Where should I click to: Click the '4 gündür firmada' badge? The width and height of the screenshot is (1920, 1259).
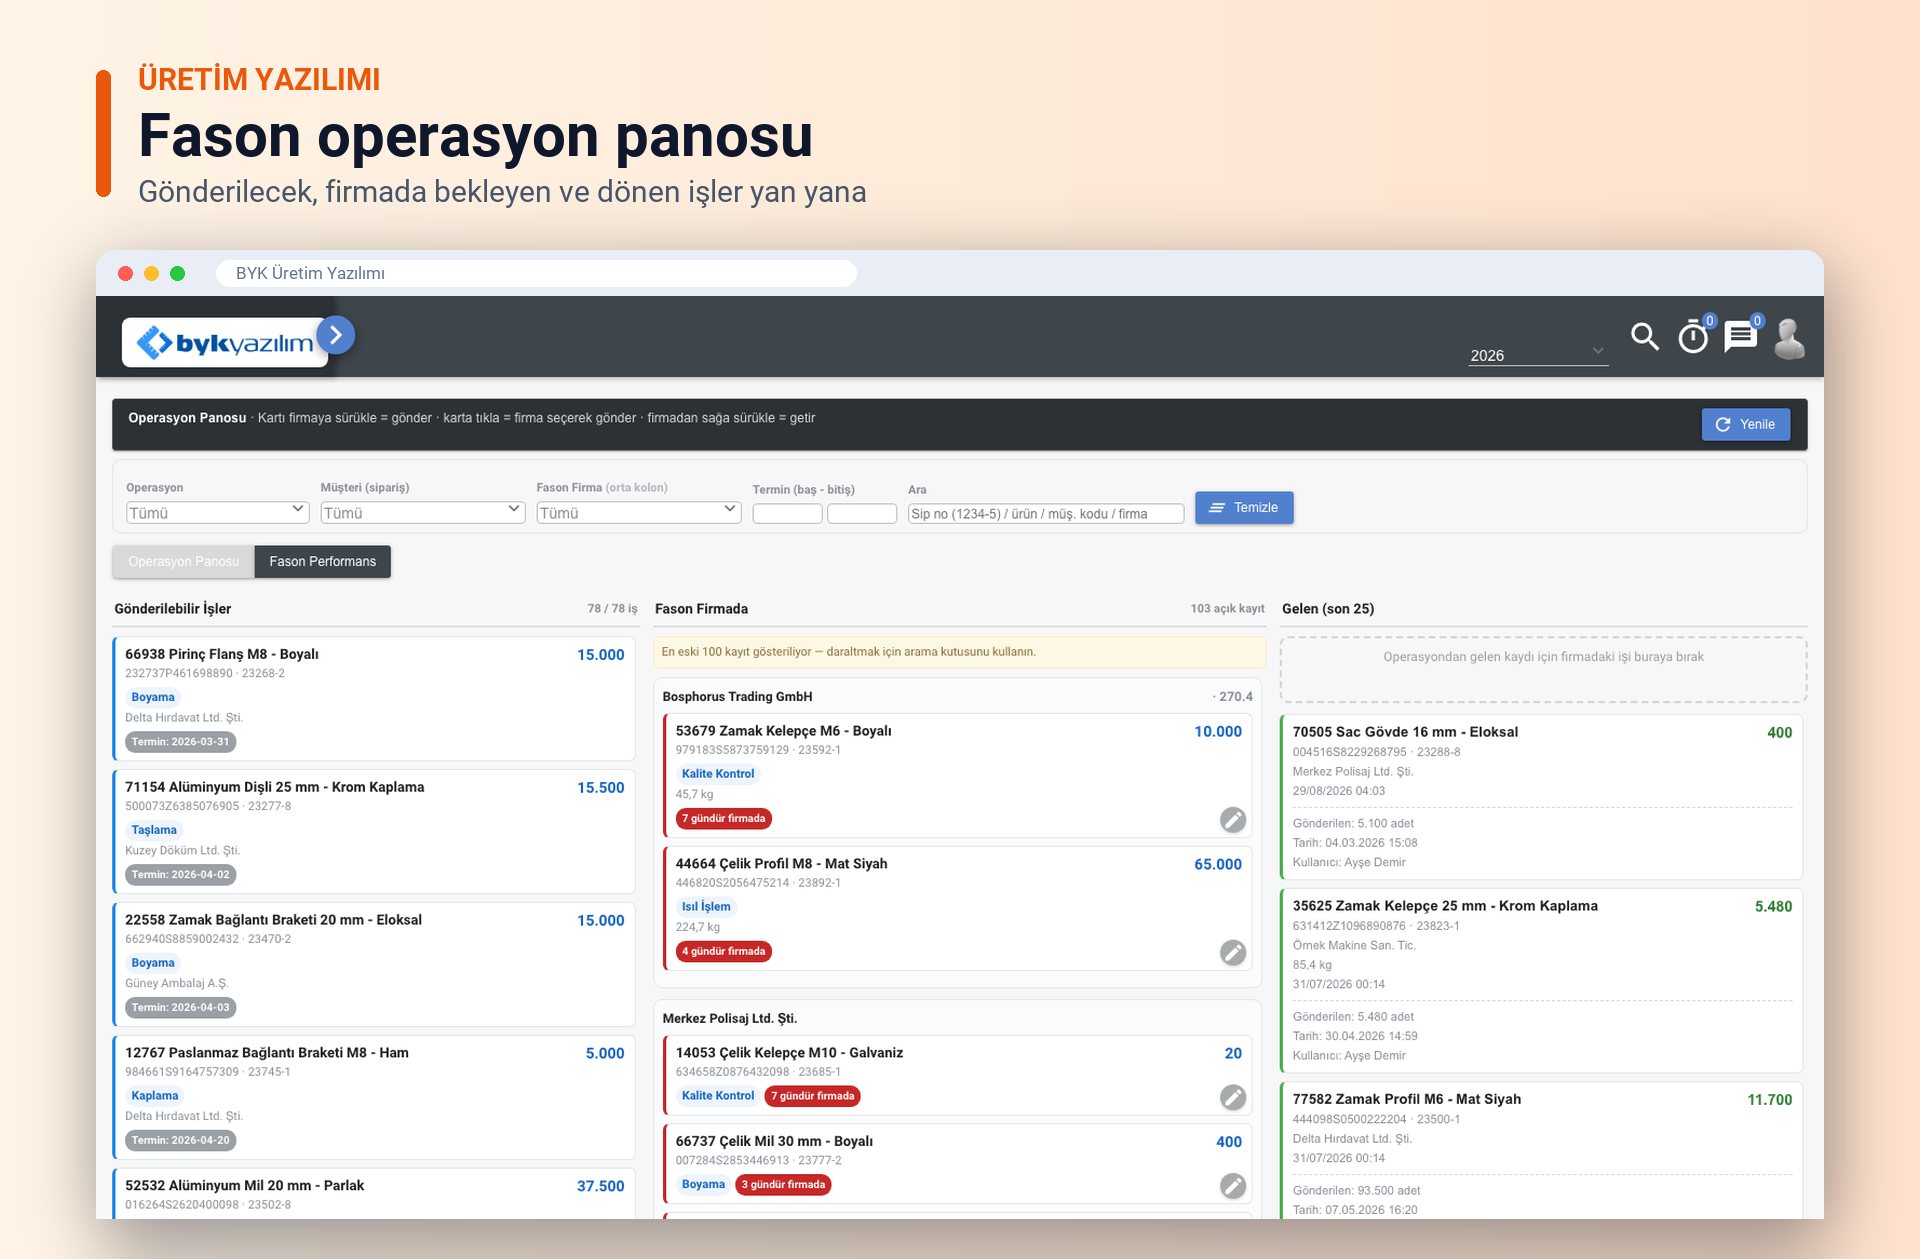[x=724, y=951]
